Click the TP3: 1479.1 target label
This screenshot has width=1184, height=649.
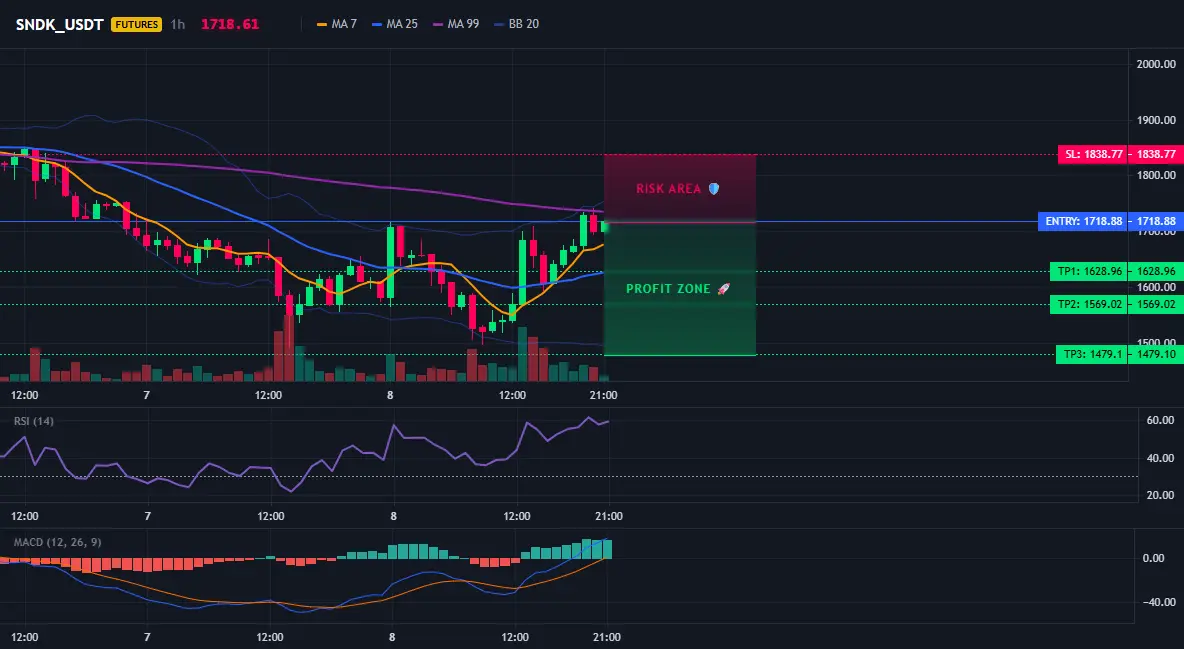[x=1092, y=354]
